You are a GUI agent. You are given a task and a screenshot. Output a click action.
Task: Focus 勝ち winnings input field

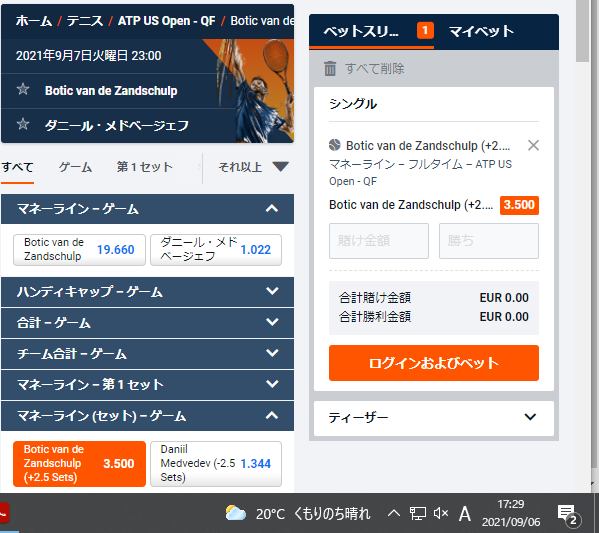tap(489, 241)
